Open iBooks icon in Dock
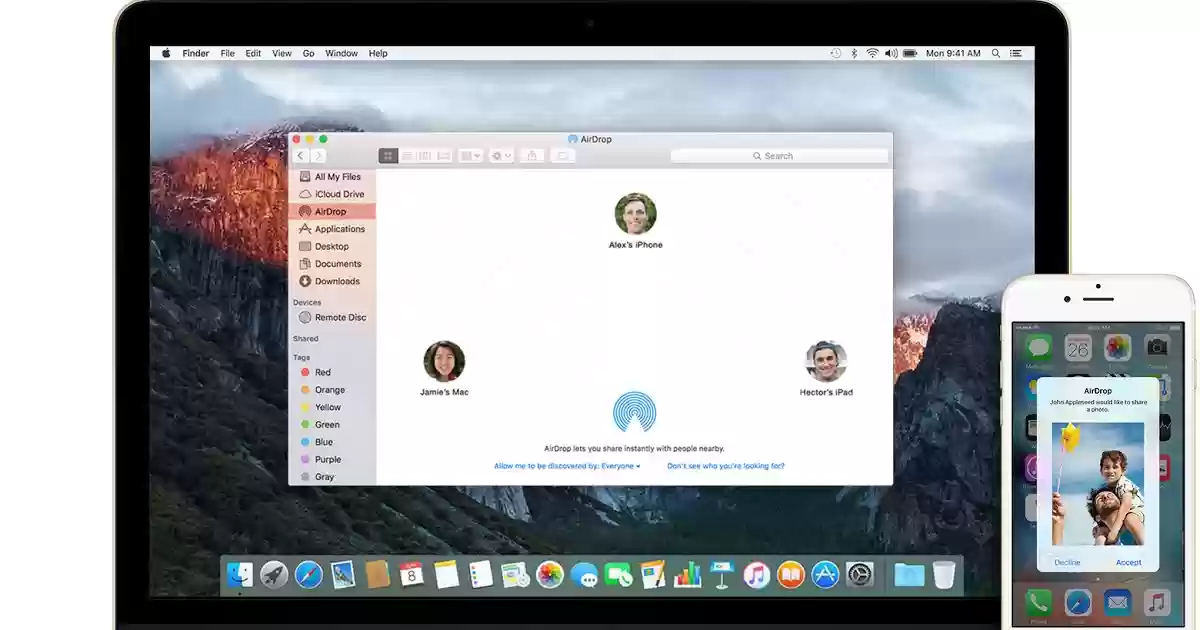Viewport: 1200px width, 630px height. pos(791,575)
